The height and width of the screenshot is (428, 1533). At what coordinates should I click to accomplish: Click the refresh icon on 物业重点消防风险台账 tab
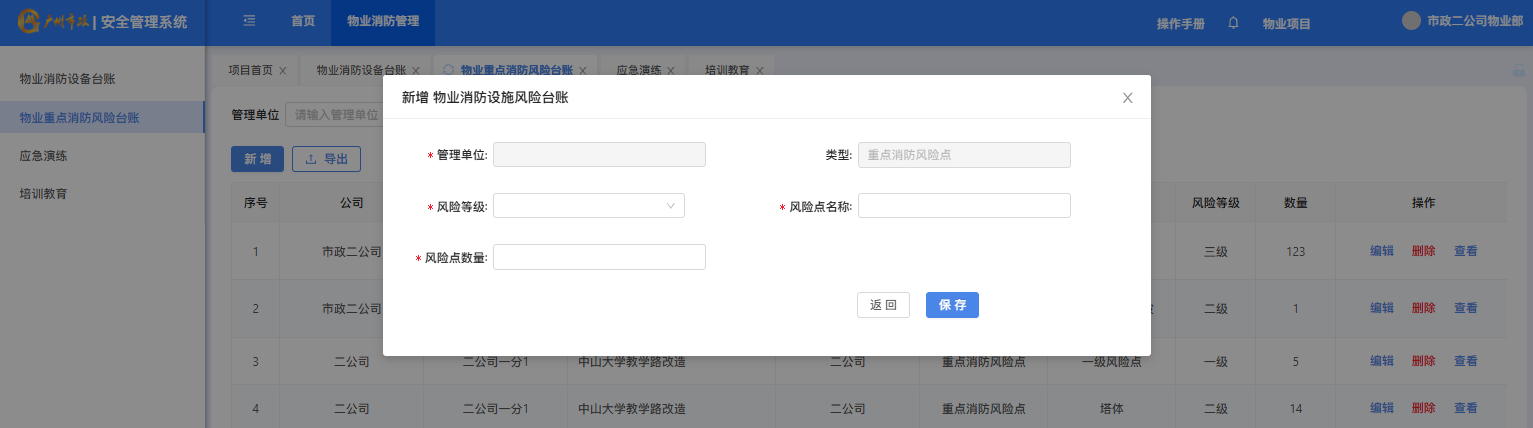448,70
